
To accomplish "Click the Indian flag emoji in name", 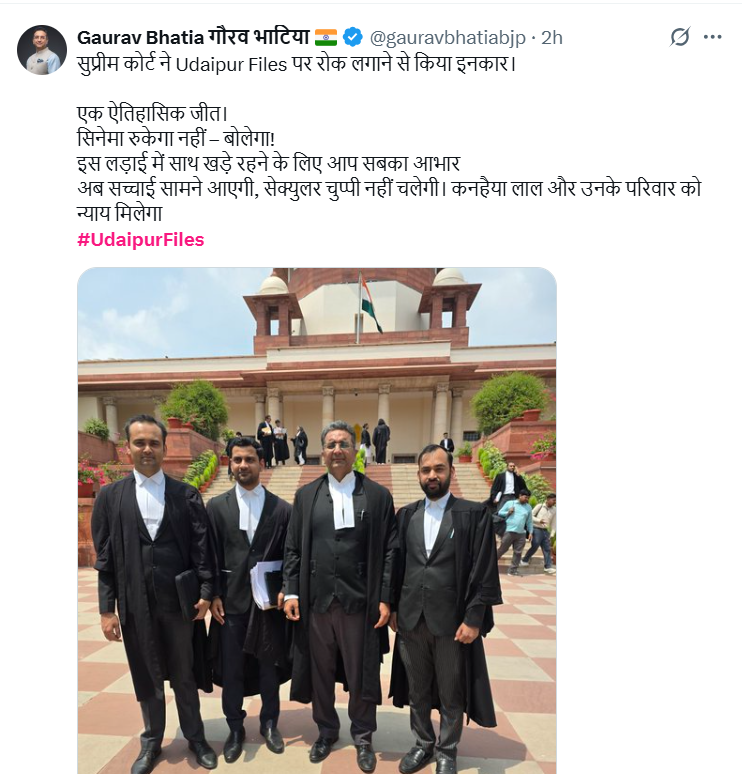I will point(326,38).
